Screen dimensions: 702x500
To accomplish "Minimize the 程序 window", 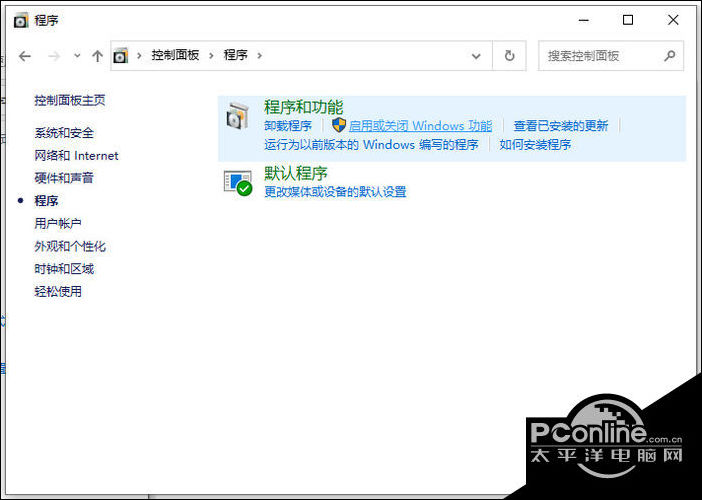I will 583,20.
